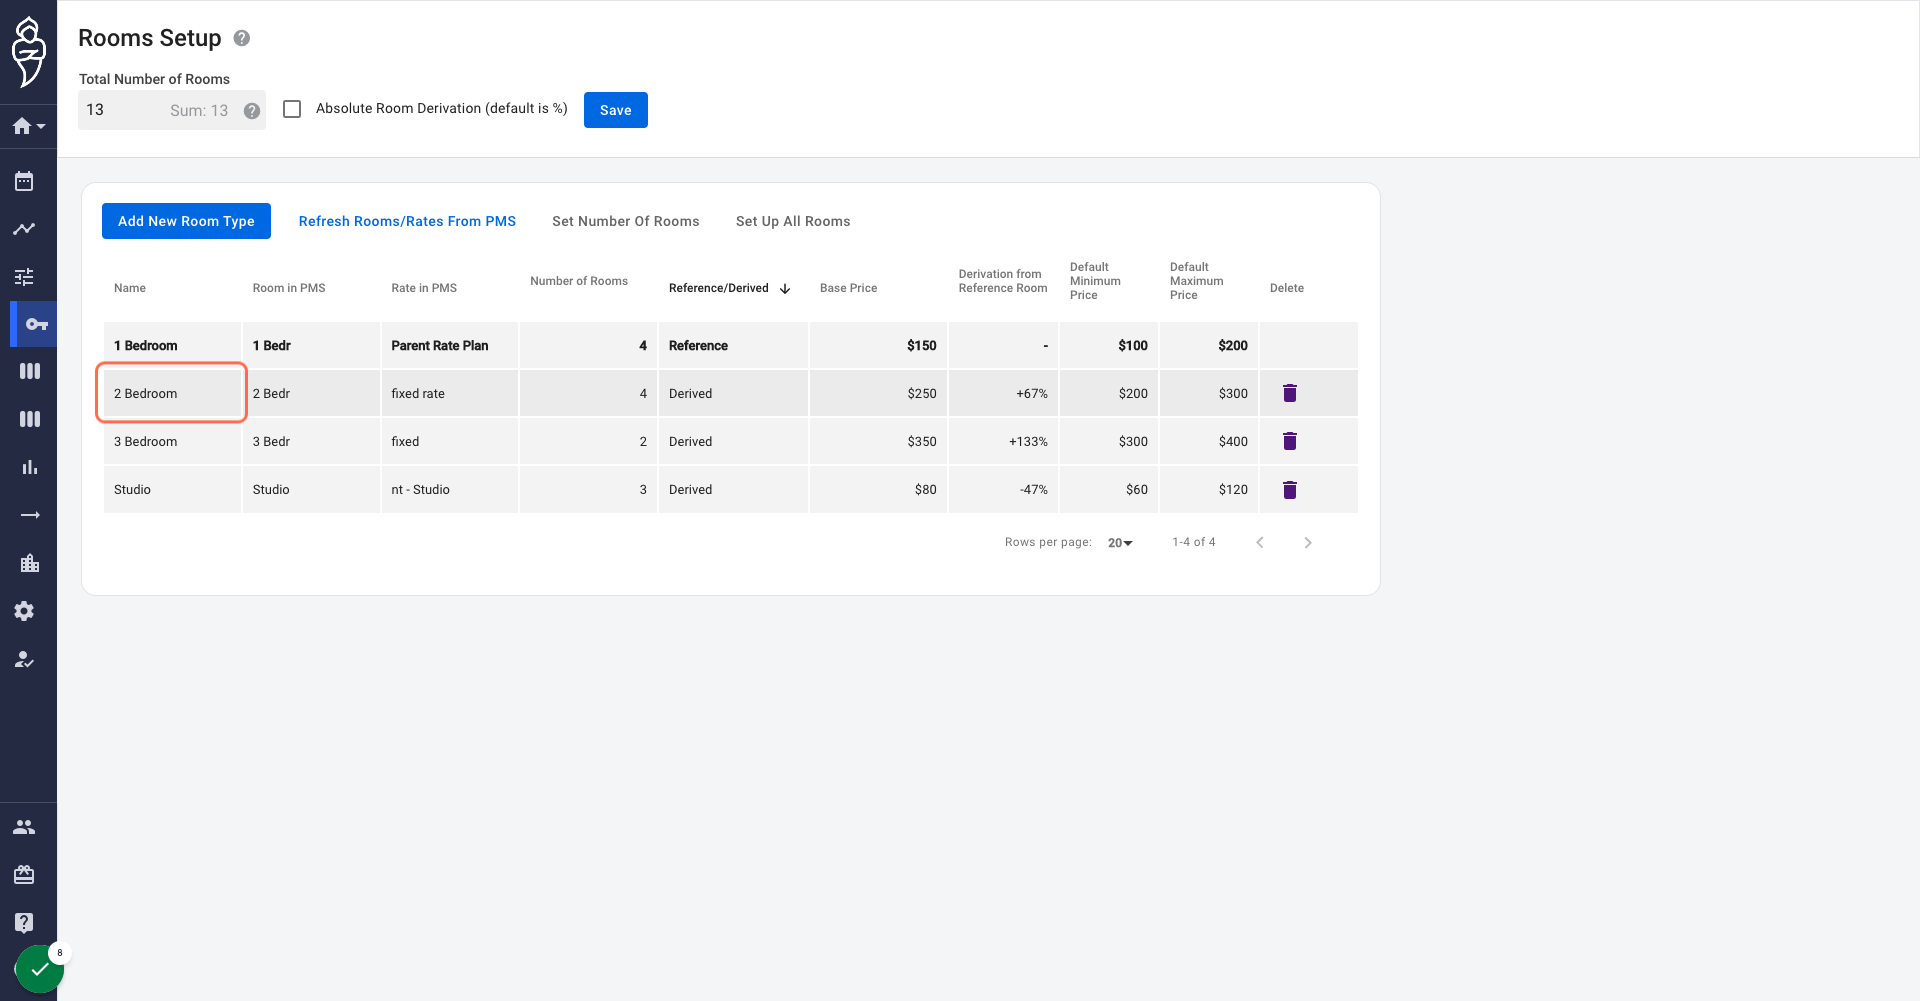The width and height of the screenshot is (1920, 1001).
Task: Click the nt - Studio rate cell
Action: (449, 489)
